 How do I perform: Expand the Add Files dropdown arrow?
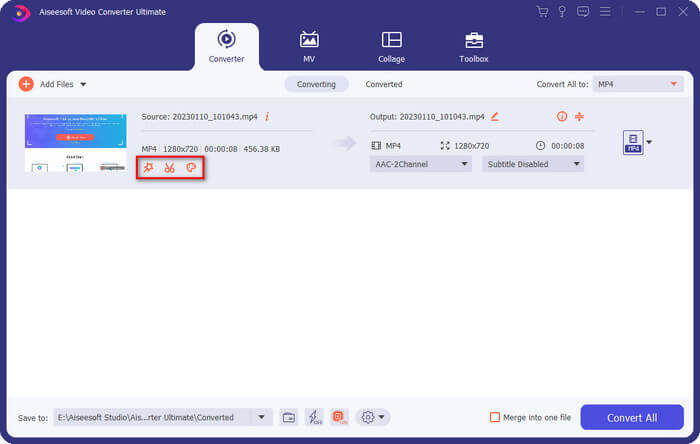pos(83,84)
